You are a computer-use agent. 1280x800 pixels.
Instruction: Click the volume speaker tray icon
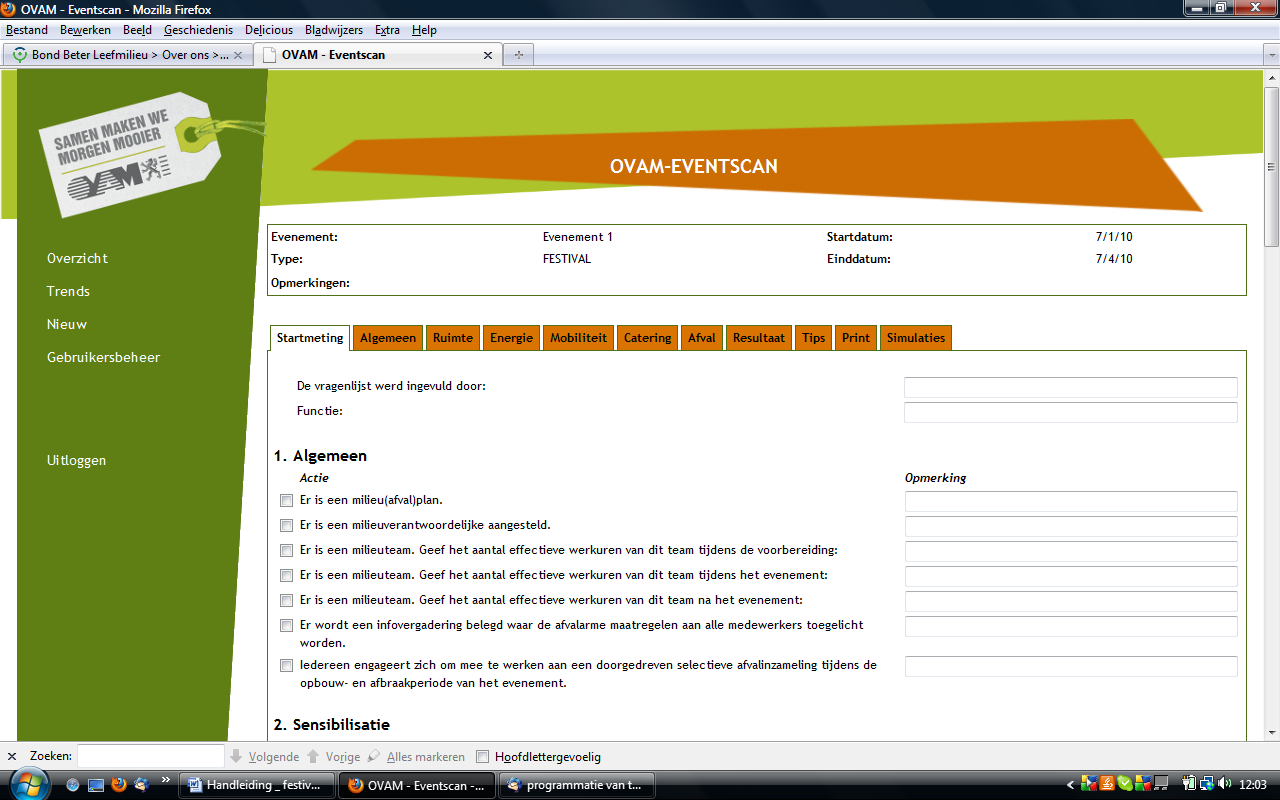click(x=1225, y=784)
